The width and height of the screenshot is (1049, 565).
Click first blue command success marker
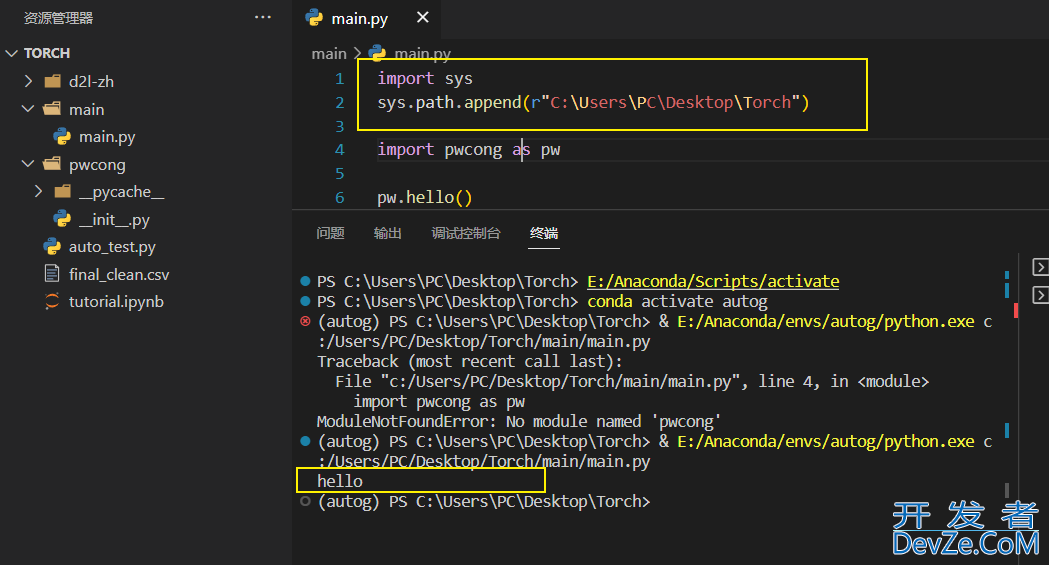point(305,281)
